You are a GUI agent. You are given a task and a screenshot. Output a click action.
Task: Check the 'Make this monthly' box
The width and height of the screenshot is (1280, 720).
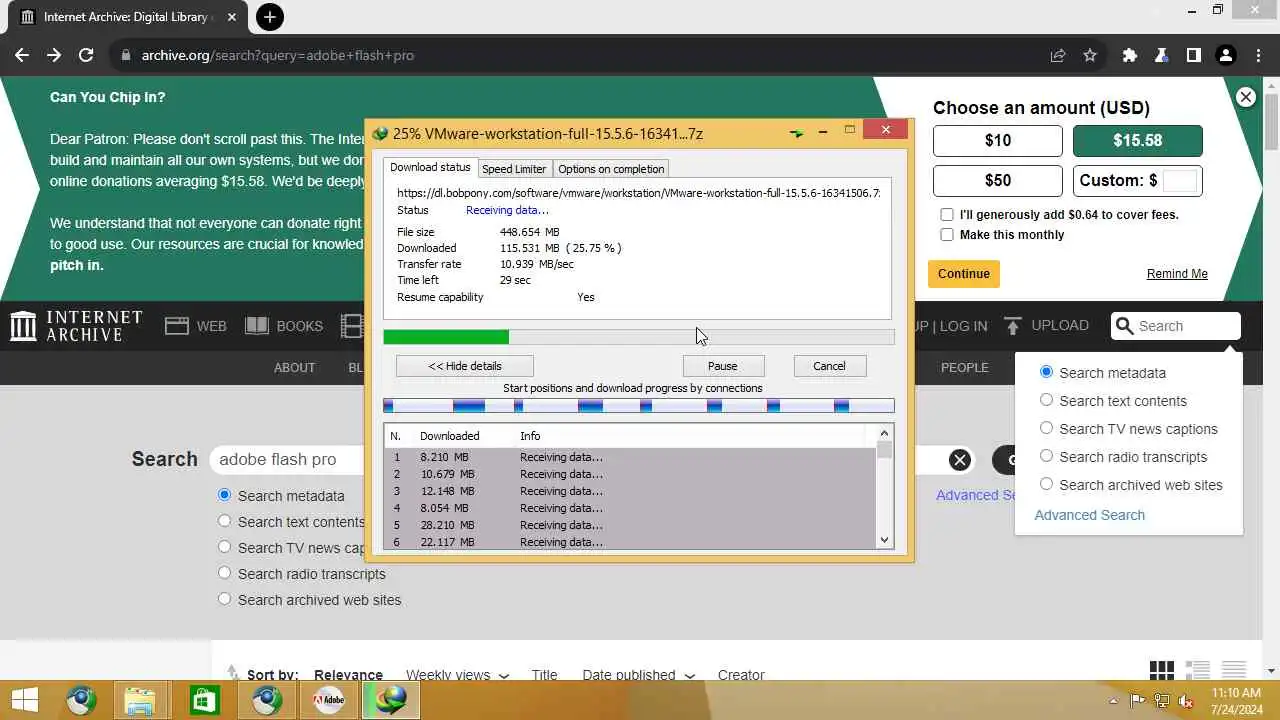947,235
